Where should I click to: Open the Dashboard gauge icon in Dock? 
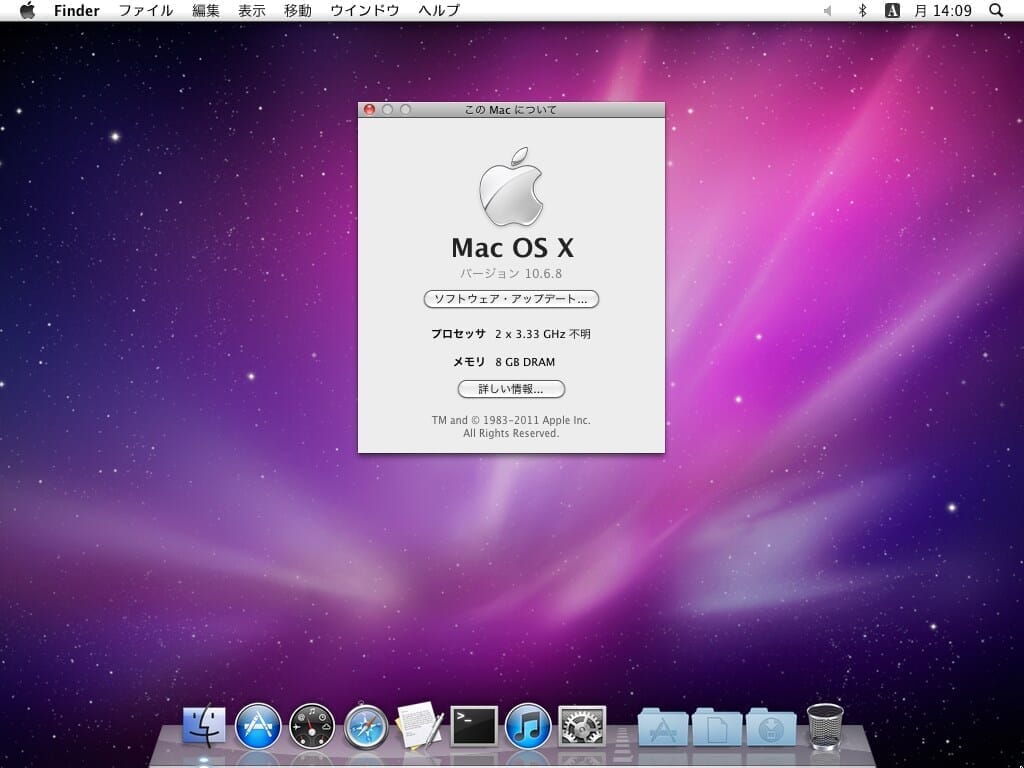(x=312, y=726)
